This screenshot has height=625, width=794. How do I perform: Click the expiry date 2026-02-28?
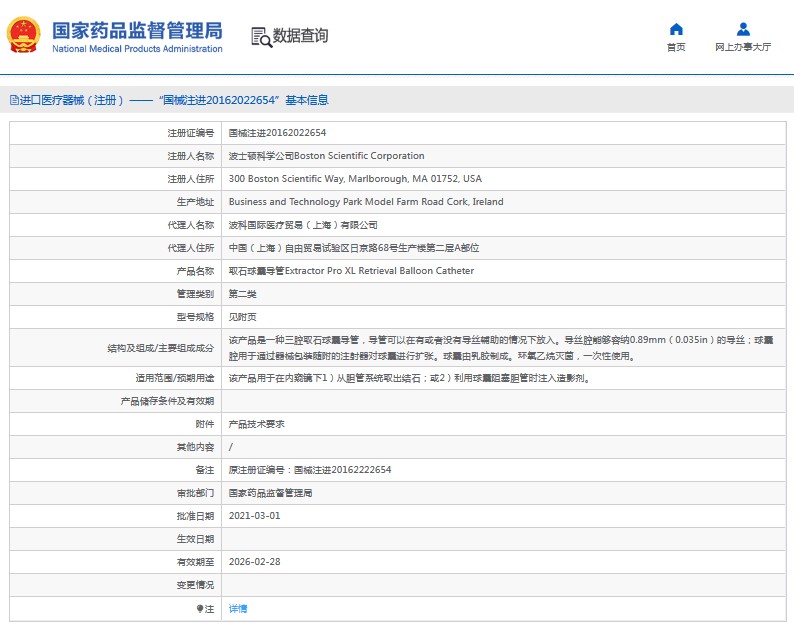click(254, 562)
